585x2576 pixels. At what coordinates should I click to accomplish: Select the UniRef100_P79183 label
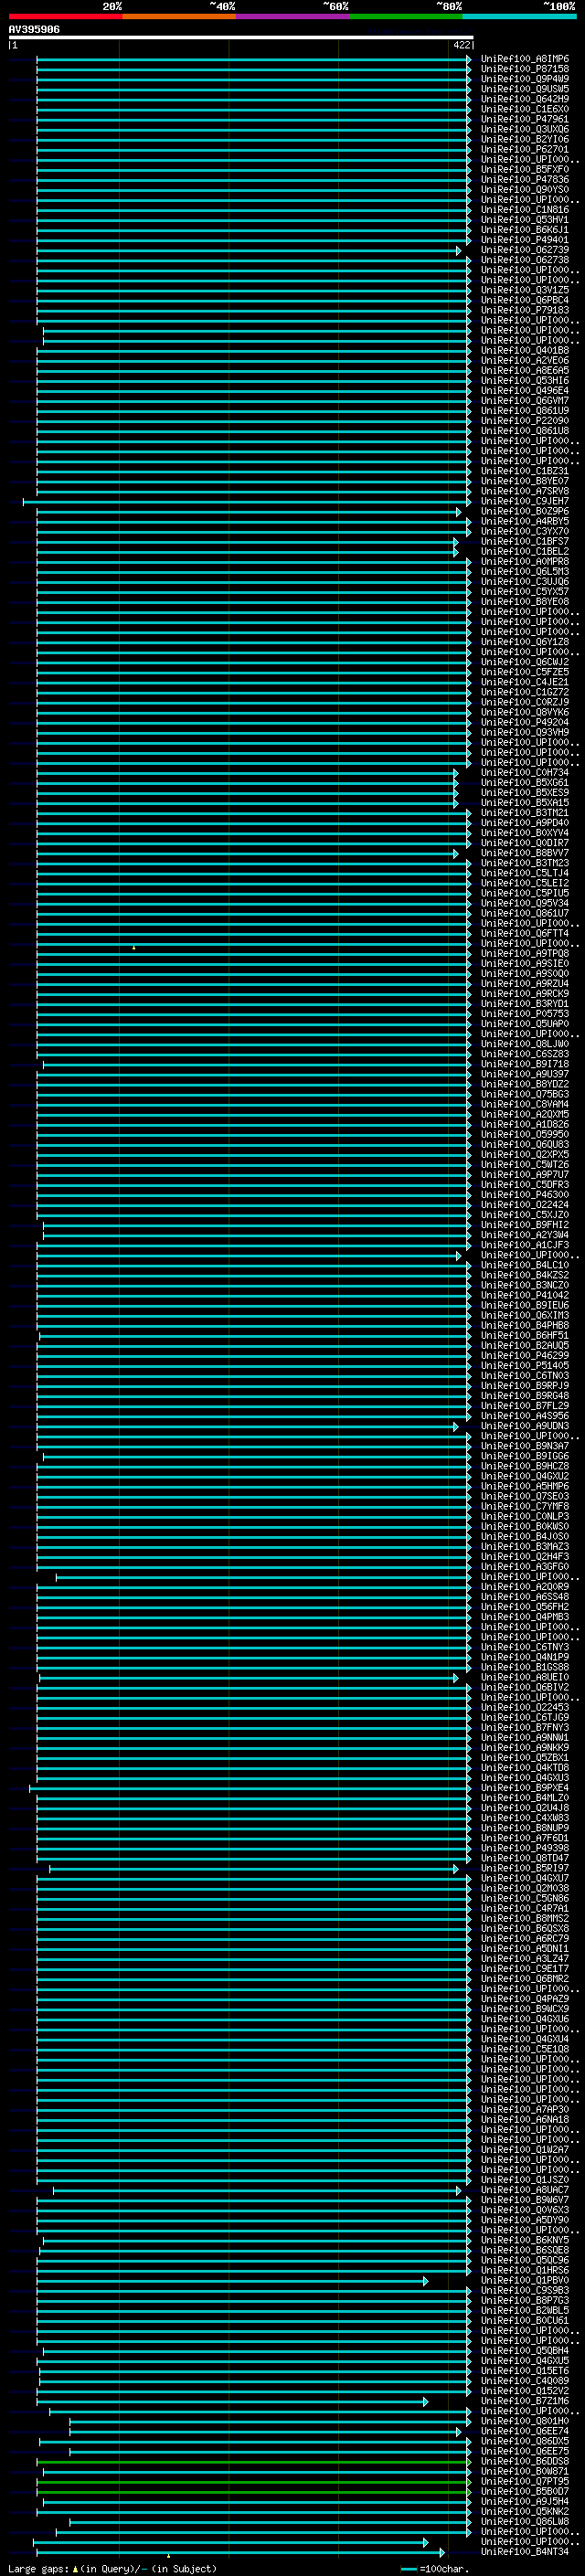525,310
